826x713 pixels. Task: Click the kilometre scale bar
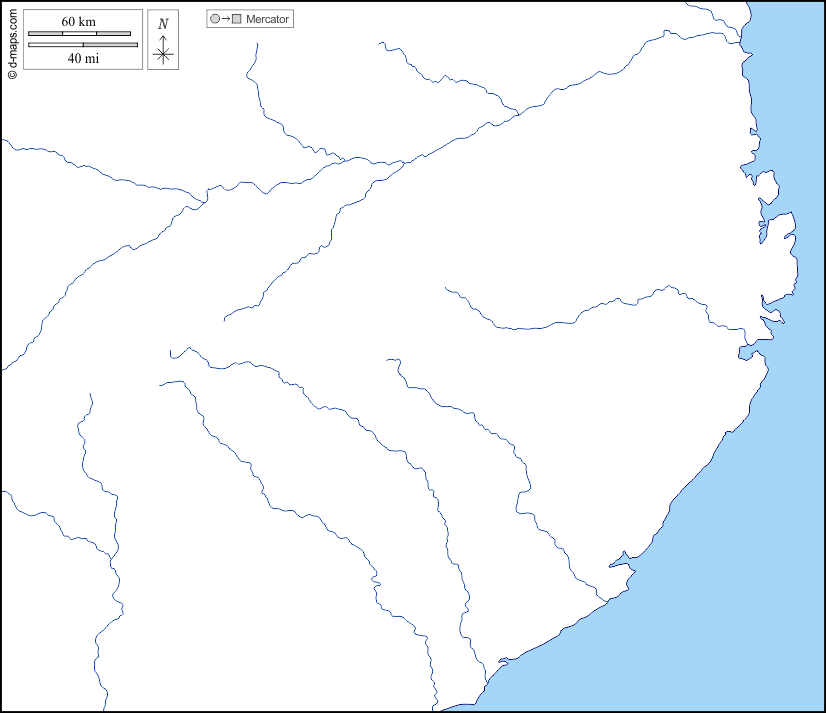pos(79,34)
